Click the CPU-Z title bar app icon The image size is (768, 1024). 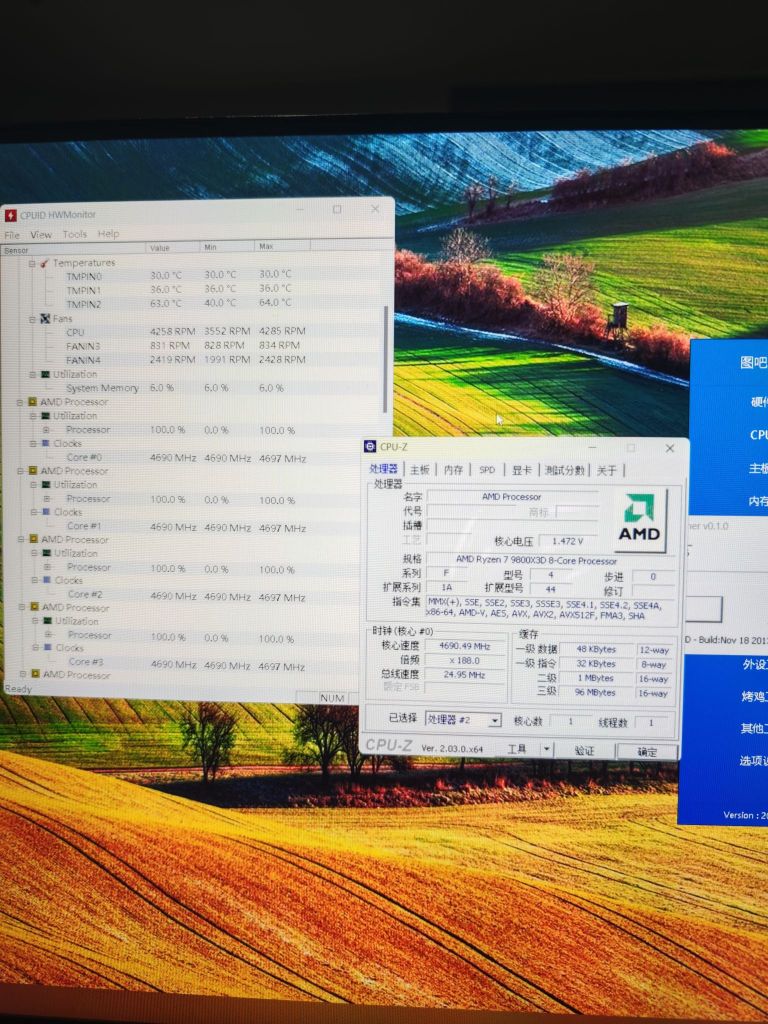pyautogui.click(x=370, y=447)
